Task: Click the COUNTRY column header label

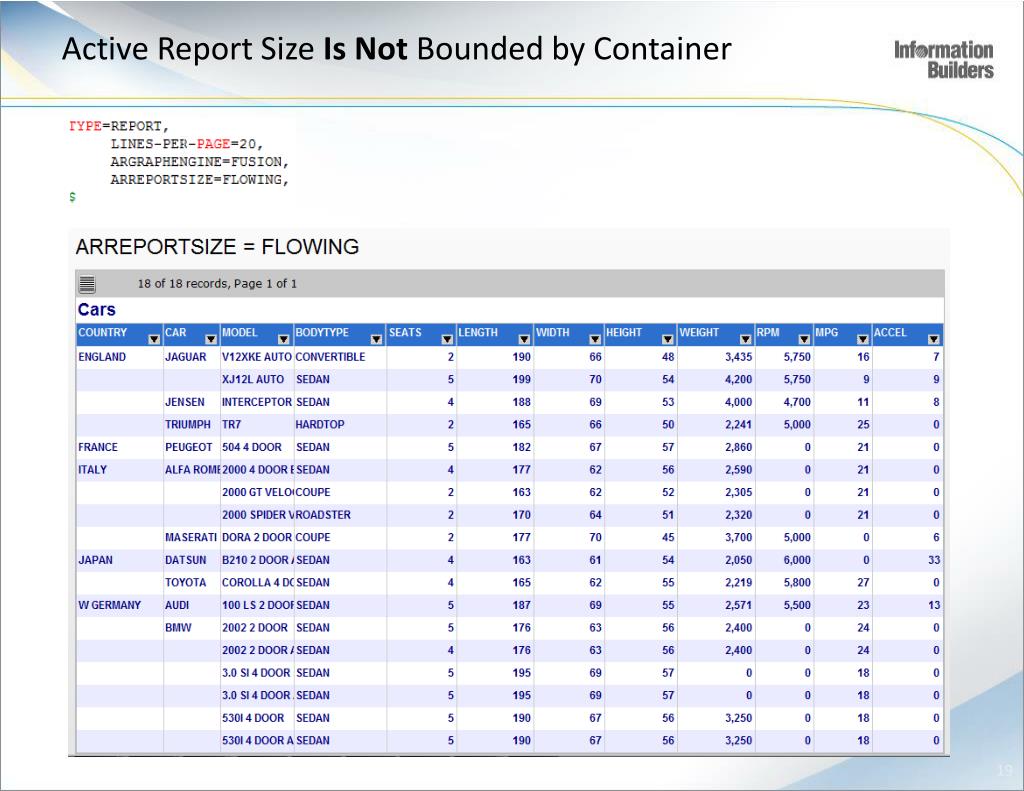Action: 103,332
